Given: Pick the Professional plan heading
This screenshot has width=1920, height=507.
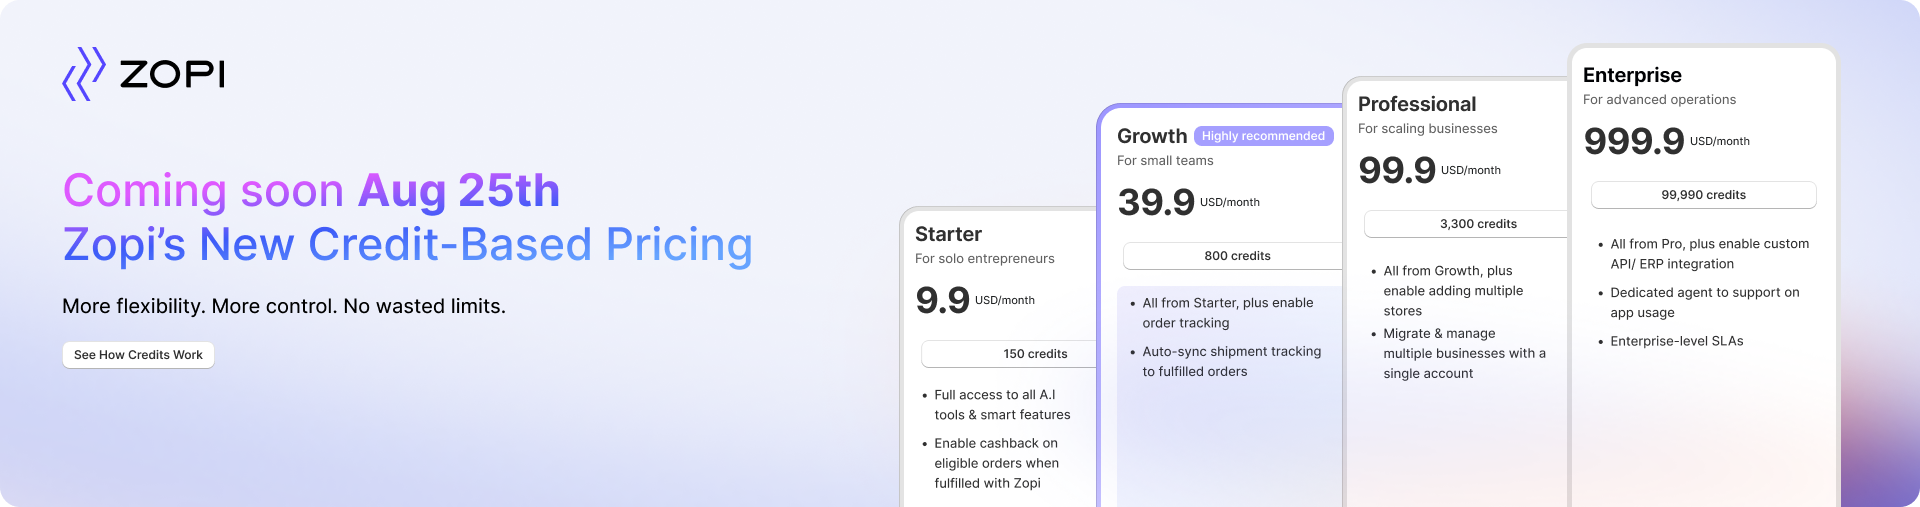Looking at the screenshot, I should tap(1417, 104).
